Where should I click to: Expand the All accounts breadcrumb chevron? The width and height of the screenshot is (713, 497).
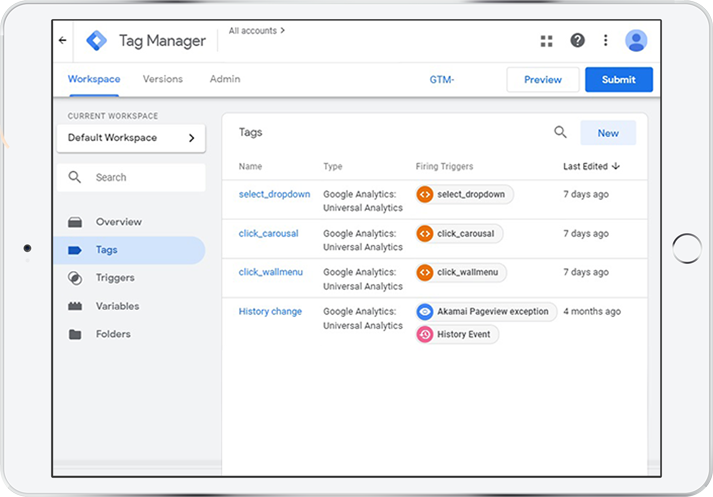(282, 30)
